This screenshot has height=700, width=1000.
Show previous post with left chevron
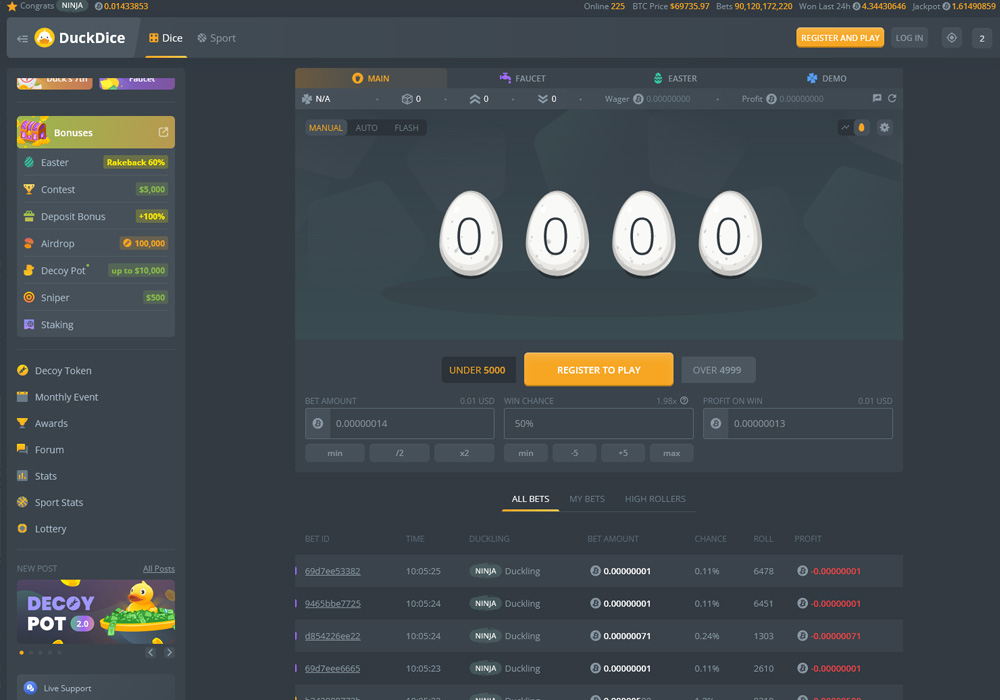[151, 652]
